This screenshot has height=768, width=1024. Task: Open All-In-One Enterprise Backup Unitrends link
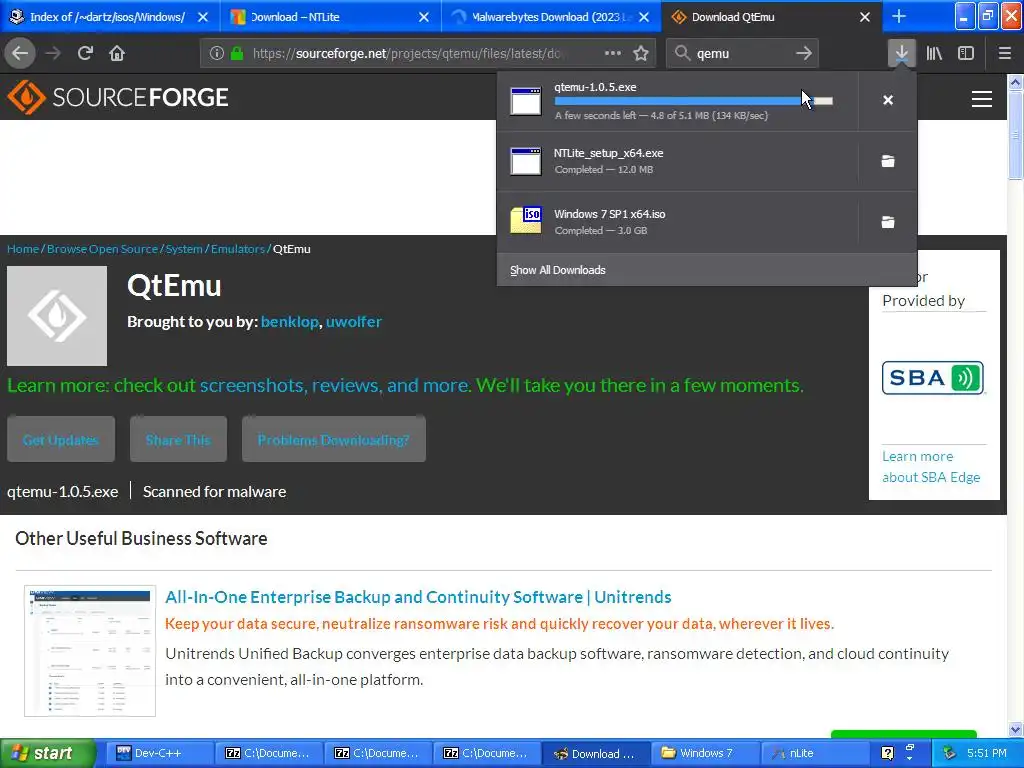(x=418, y=597)
